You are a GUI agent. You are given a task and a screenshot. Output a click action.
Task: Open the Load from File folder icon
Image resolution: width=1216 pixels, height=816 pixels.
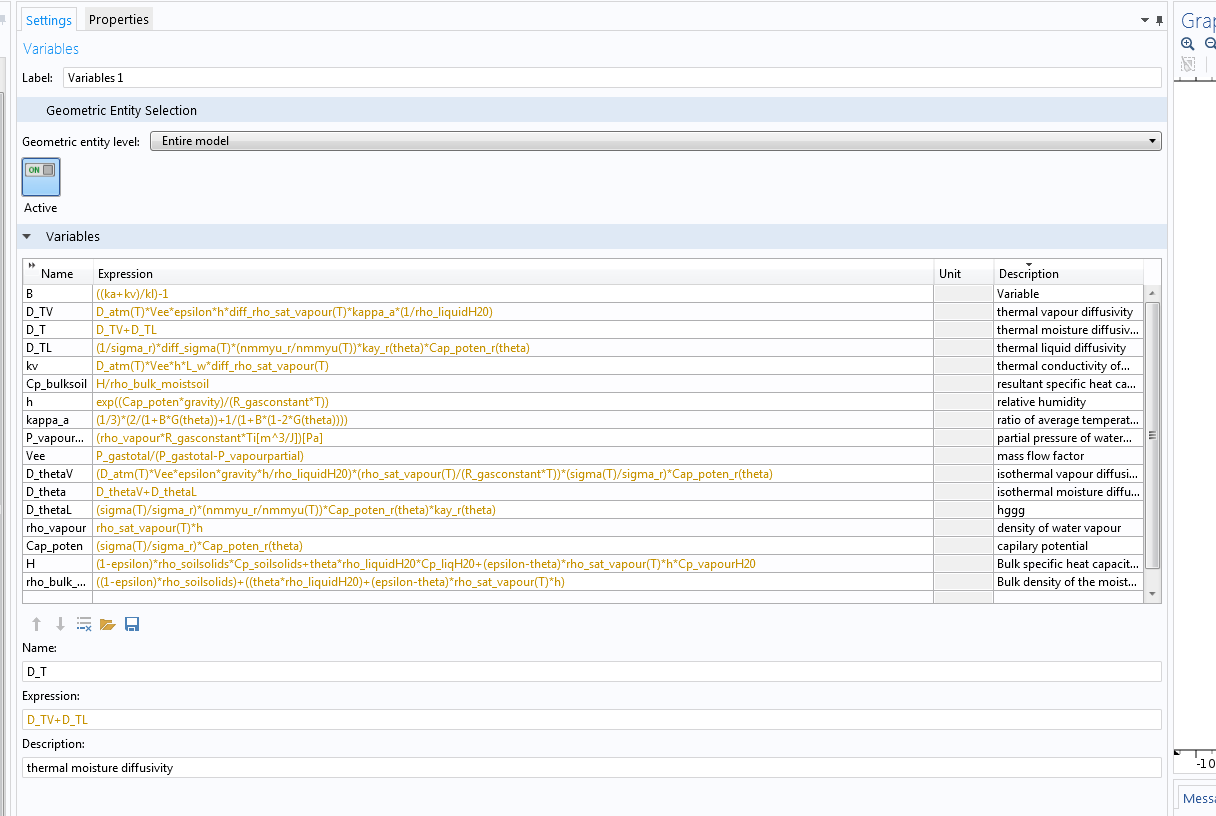[x=108, y=624]
